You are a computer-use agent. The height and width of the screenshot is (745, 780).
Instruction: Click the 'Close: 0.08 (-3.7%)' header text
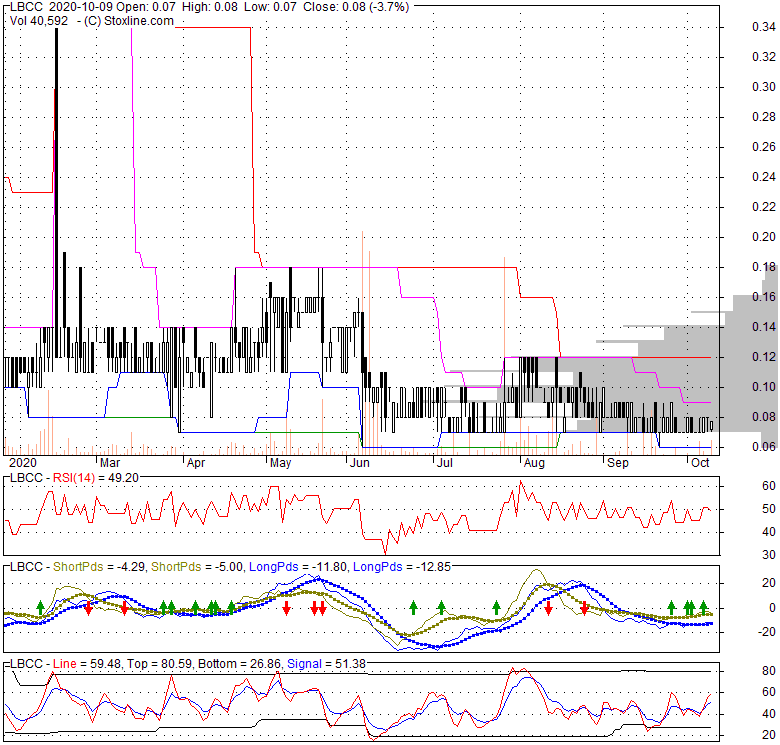[356, 7]
